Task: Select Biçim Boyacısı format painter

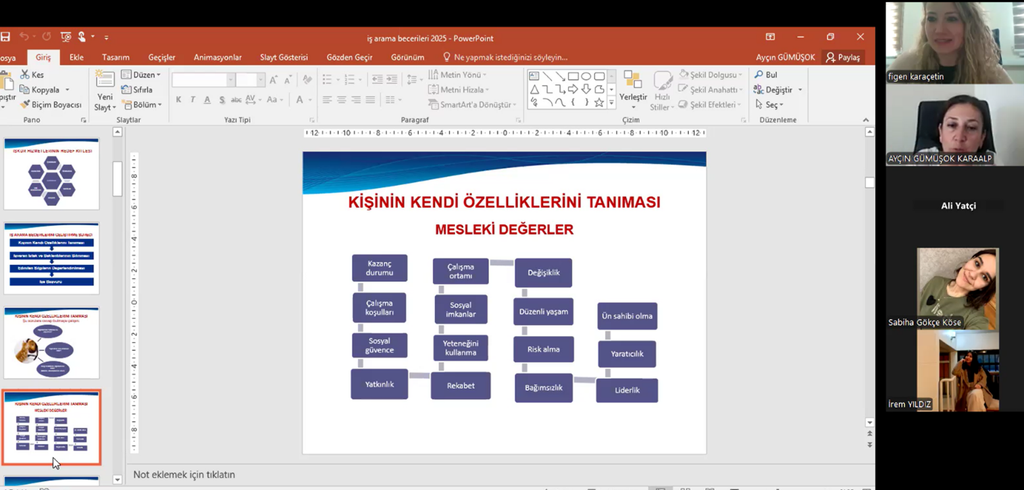Action: [51, 105]
